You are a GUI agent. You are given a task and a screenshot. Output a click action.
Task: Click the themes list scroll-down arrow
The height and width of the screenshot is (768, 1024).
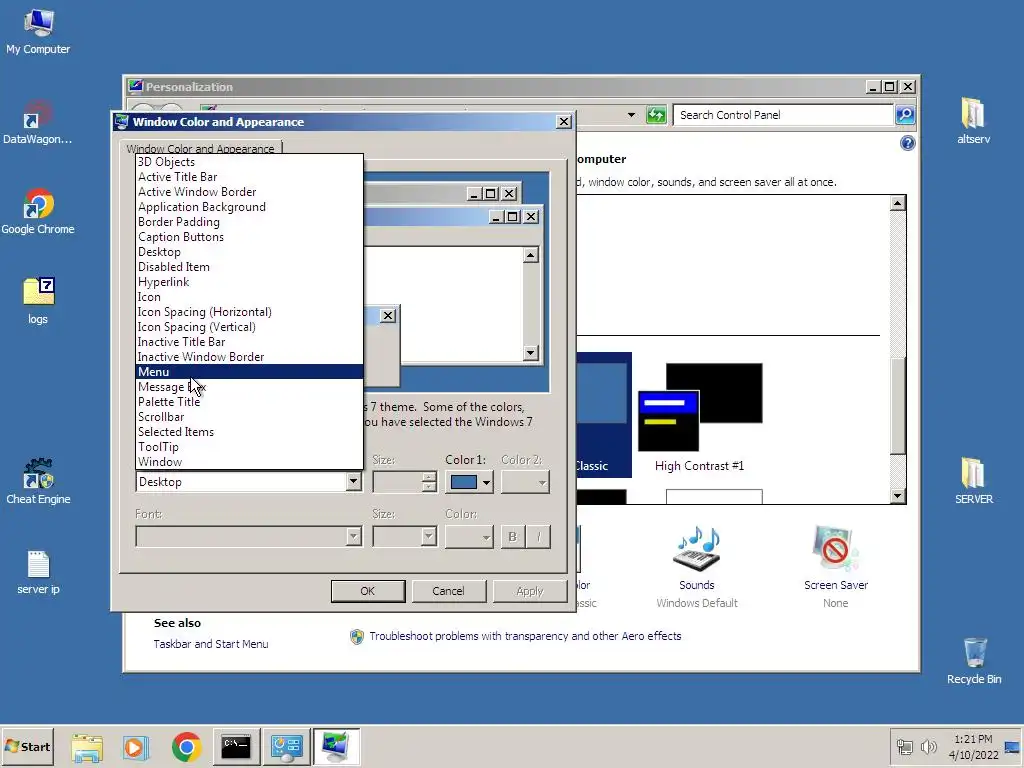pyautogui.click(x=898, y=496)
